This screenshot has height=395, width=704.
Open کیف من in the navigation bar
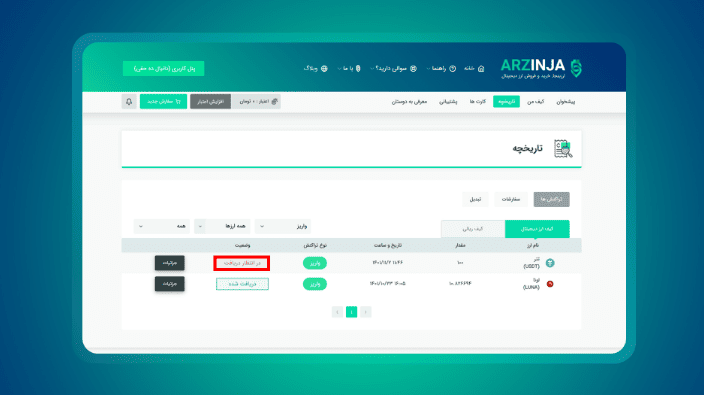[x=536, y=102]
